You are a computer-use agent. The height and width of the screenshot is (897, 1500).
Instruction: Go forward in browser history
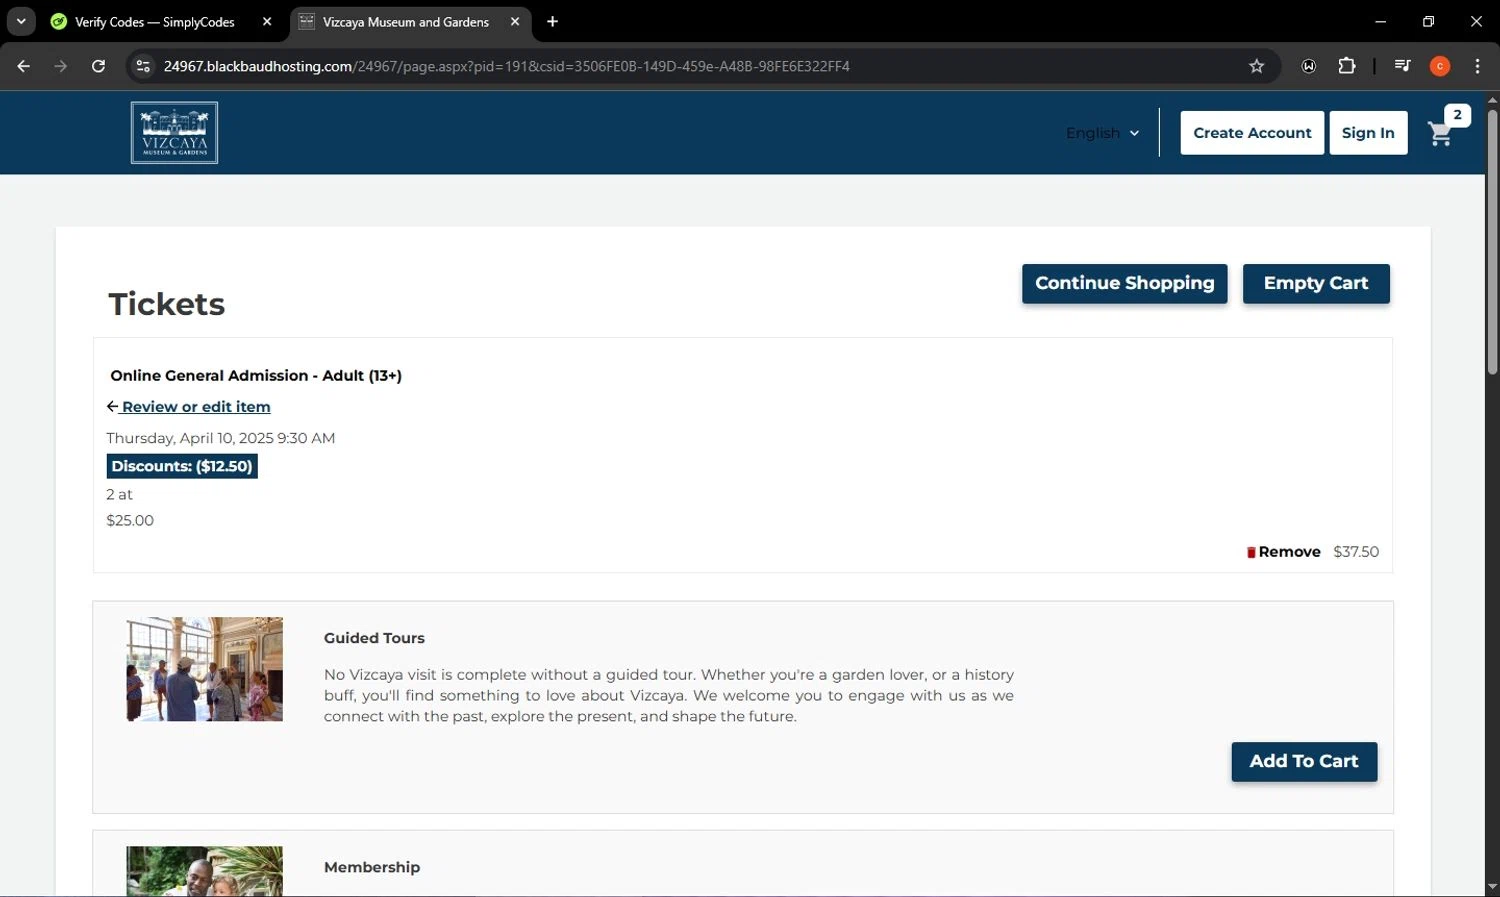point(61,66)
